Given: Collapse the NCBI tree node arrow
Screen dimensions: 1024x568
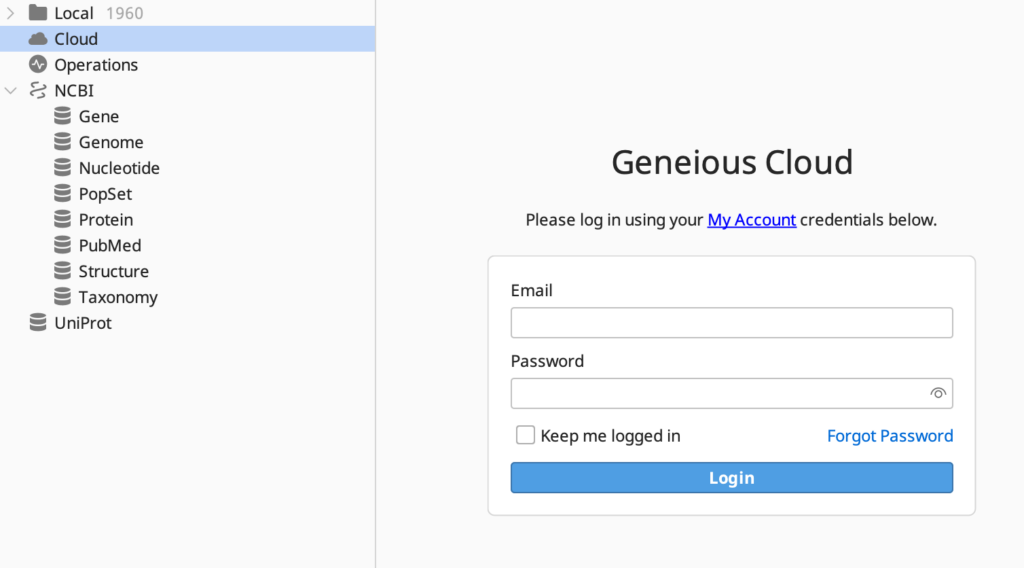Looking at the screenshot, I should (11, 91).
